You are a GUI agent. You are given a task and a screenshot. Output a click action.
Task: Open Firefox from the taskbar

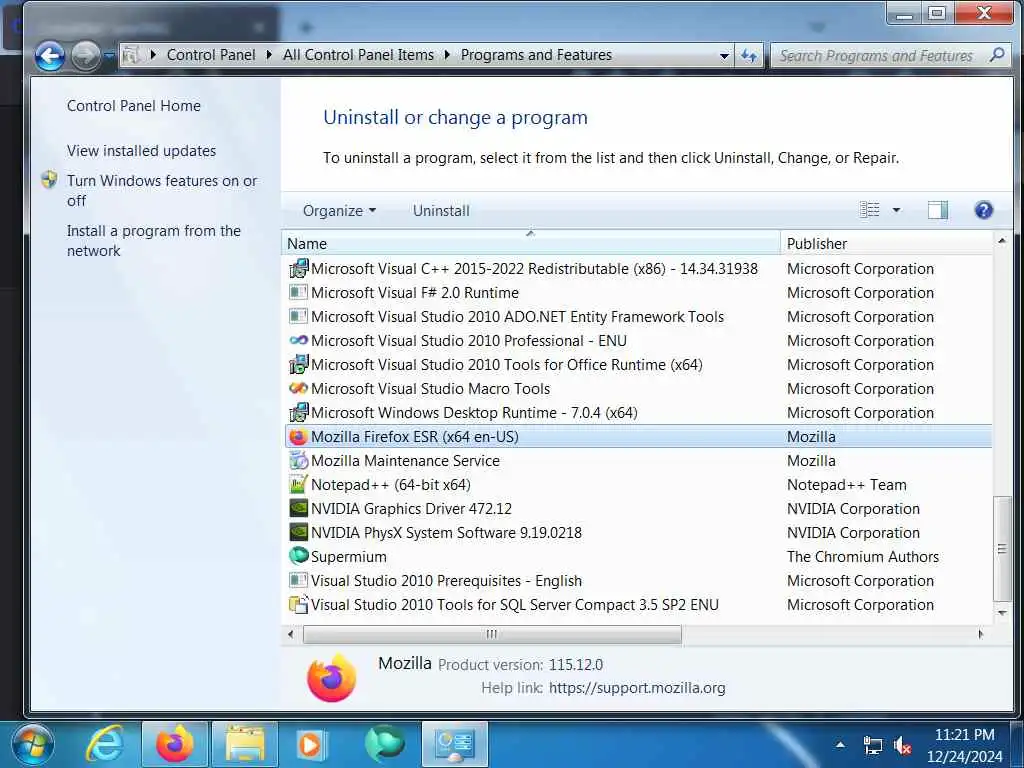(174, 744)
